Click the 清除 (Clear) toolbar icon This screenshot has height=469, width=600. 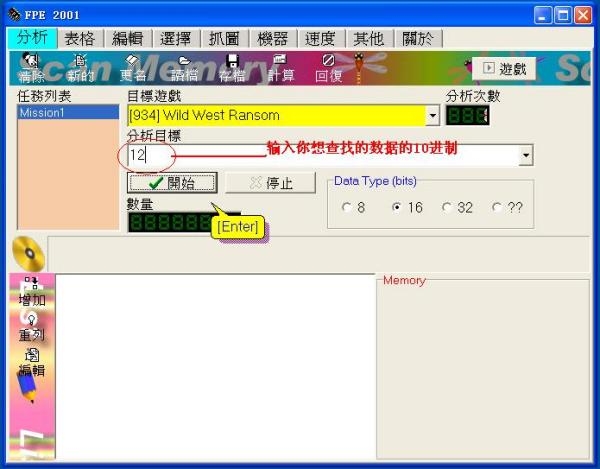[x=31, y=68]
